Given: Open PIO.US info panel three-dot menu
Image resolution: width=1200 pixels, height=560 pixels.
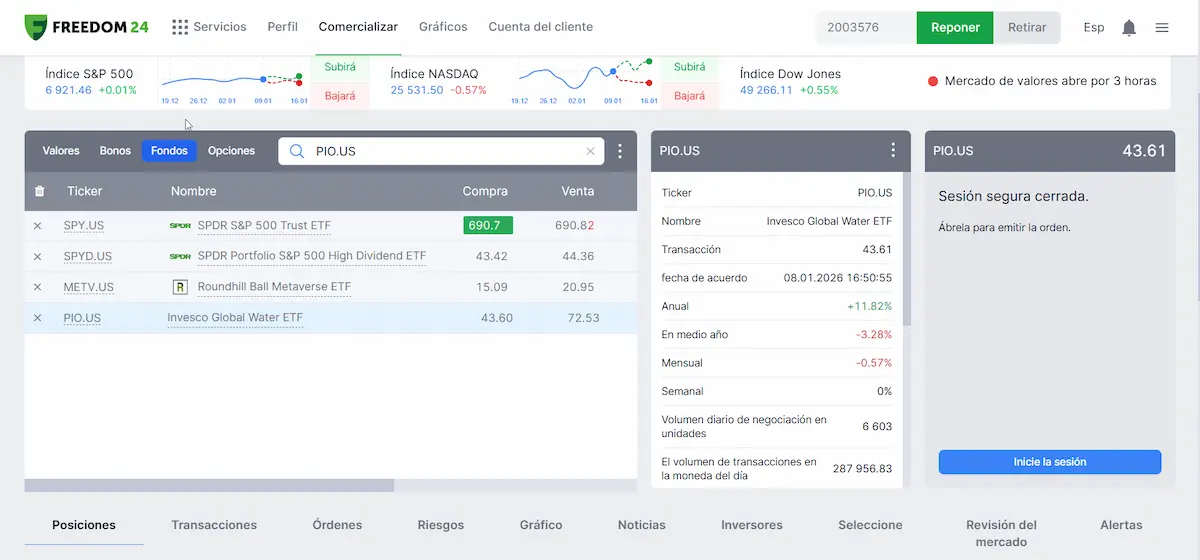Looking at the screenshot, I should click(893, 151).
